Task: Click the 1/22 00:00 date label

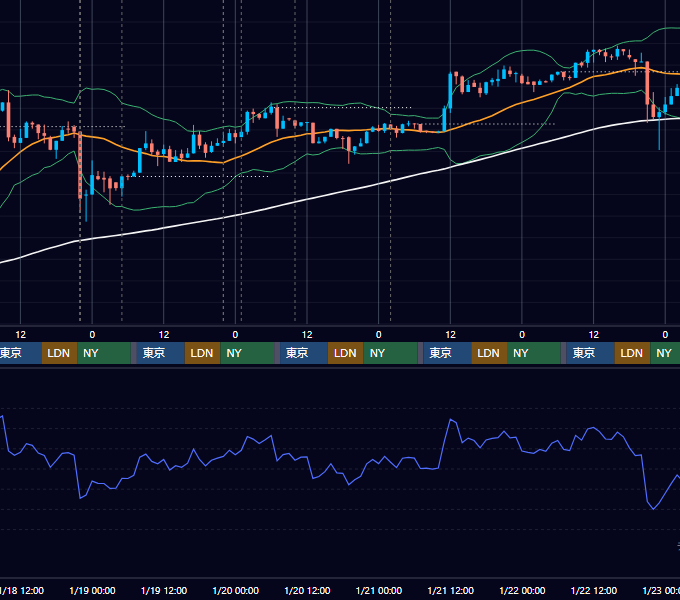Action: [x=522, y=590]
